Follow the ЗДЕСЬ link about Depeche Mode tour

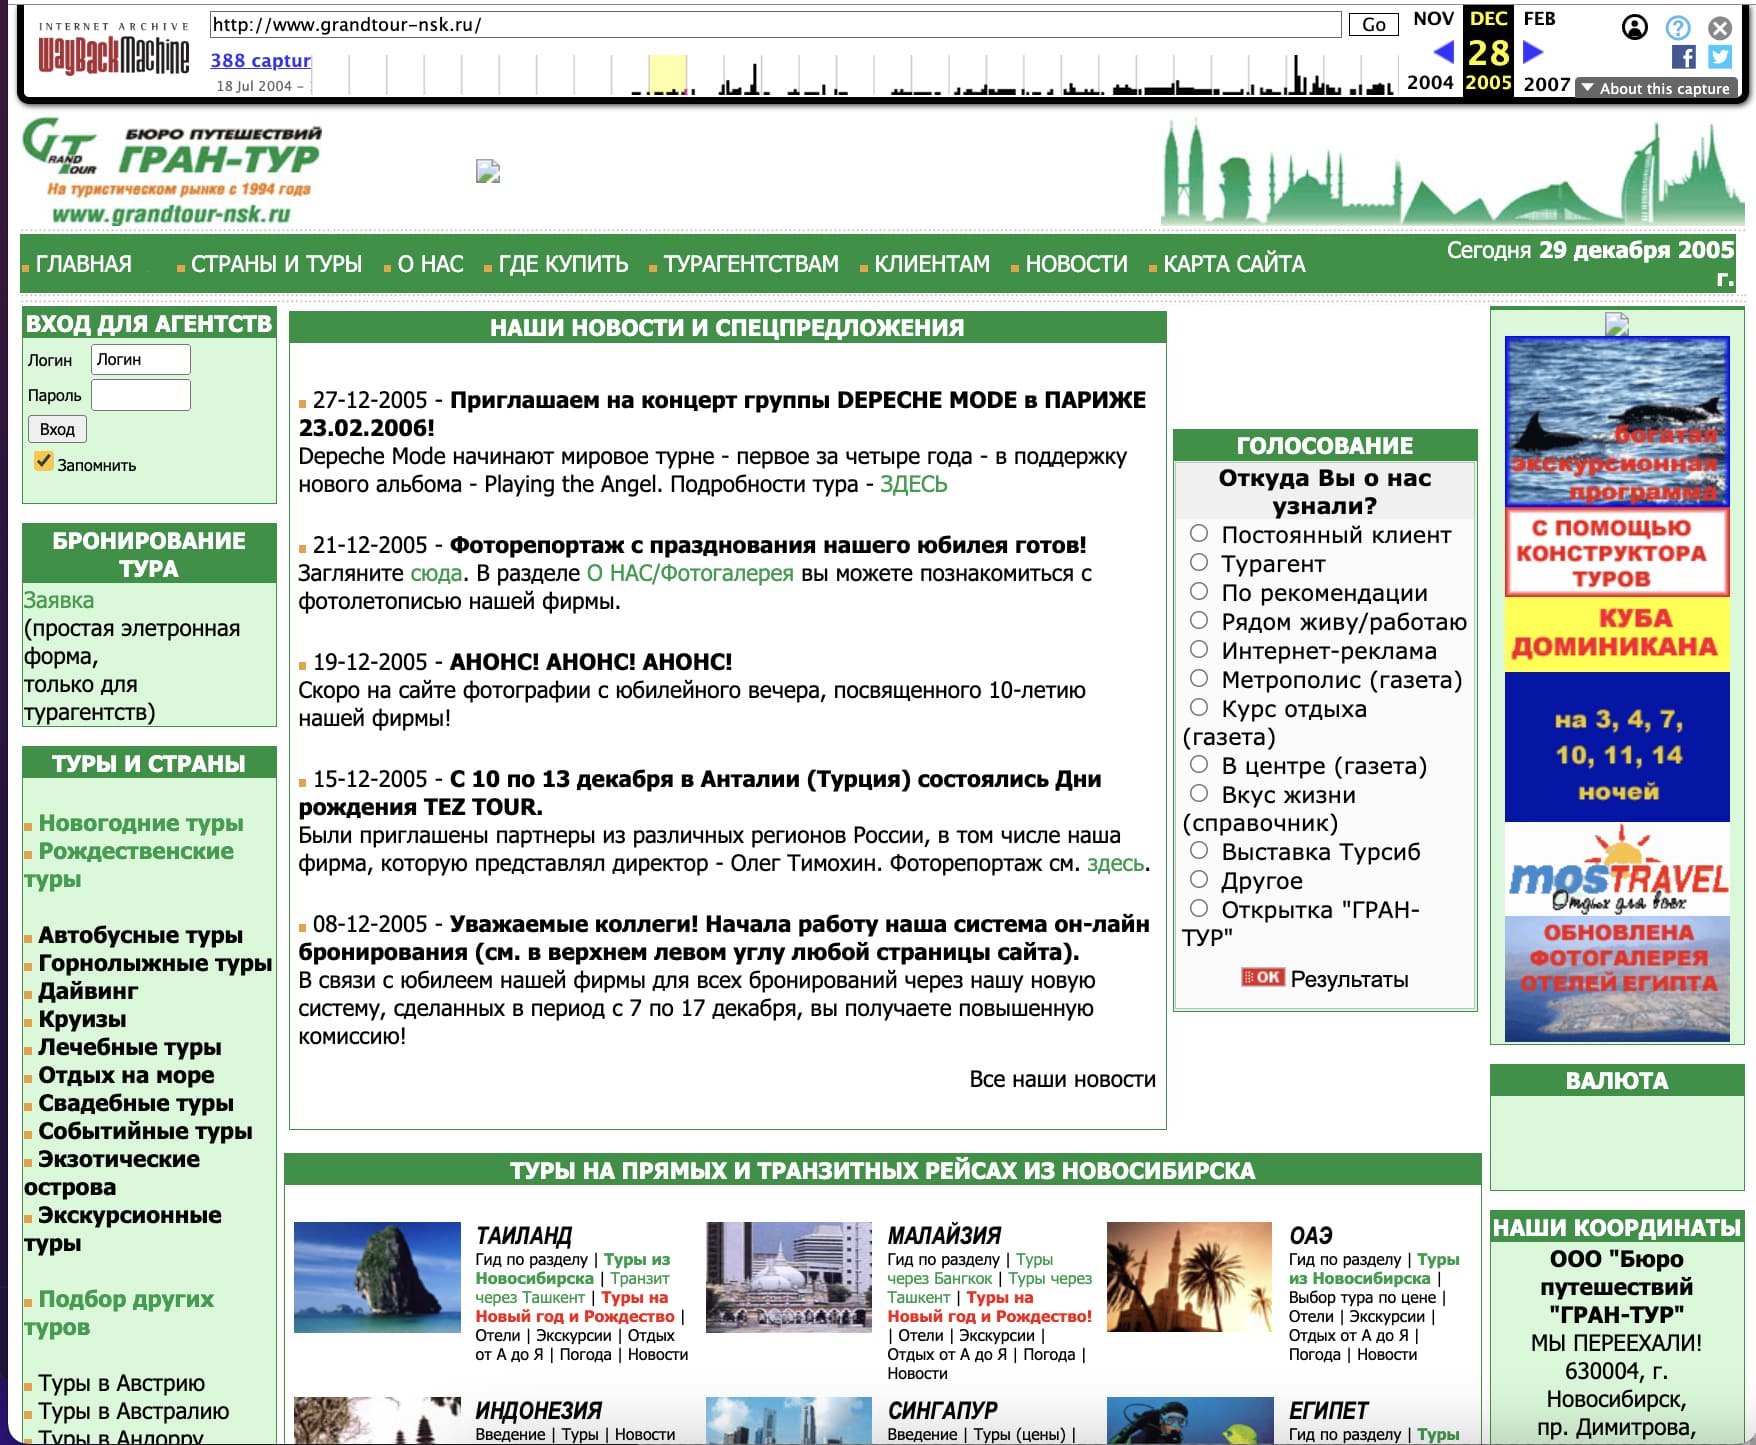pyautogui.click(x=913, y=485)
